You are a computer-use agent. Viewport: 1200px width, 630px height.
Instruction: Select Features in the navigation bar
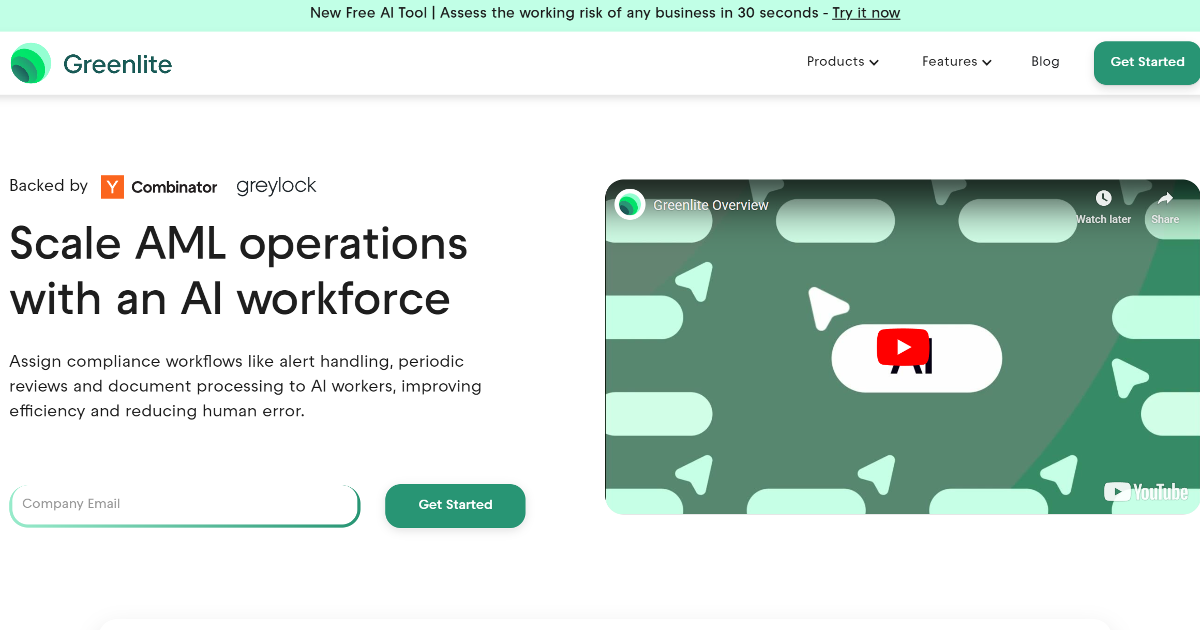(x=949, y=61)
